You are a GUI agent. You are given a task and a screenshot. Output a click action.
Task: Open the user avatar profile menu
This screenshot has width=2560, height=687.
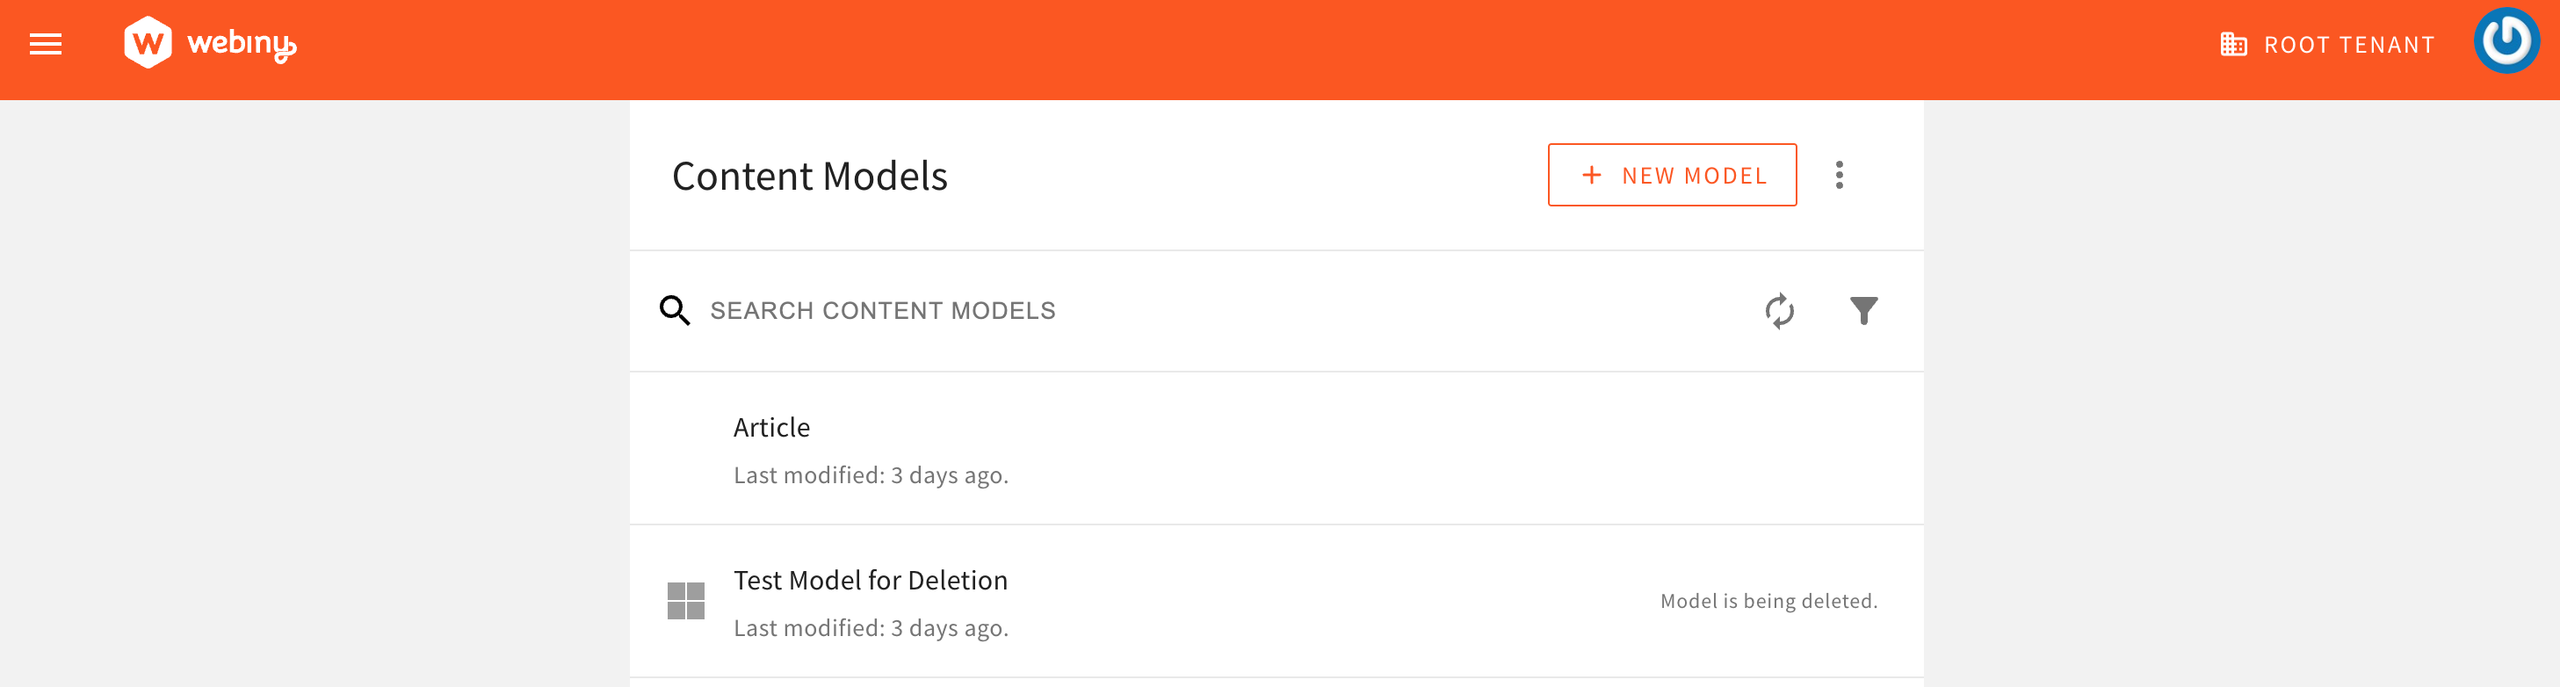pos(2505,42)
